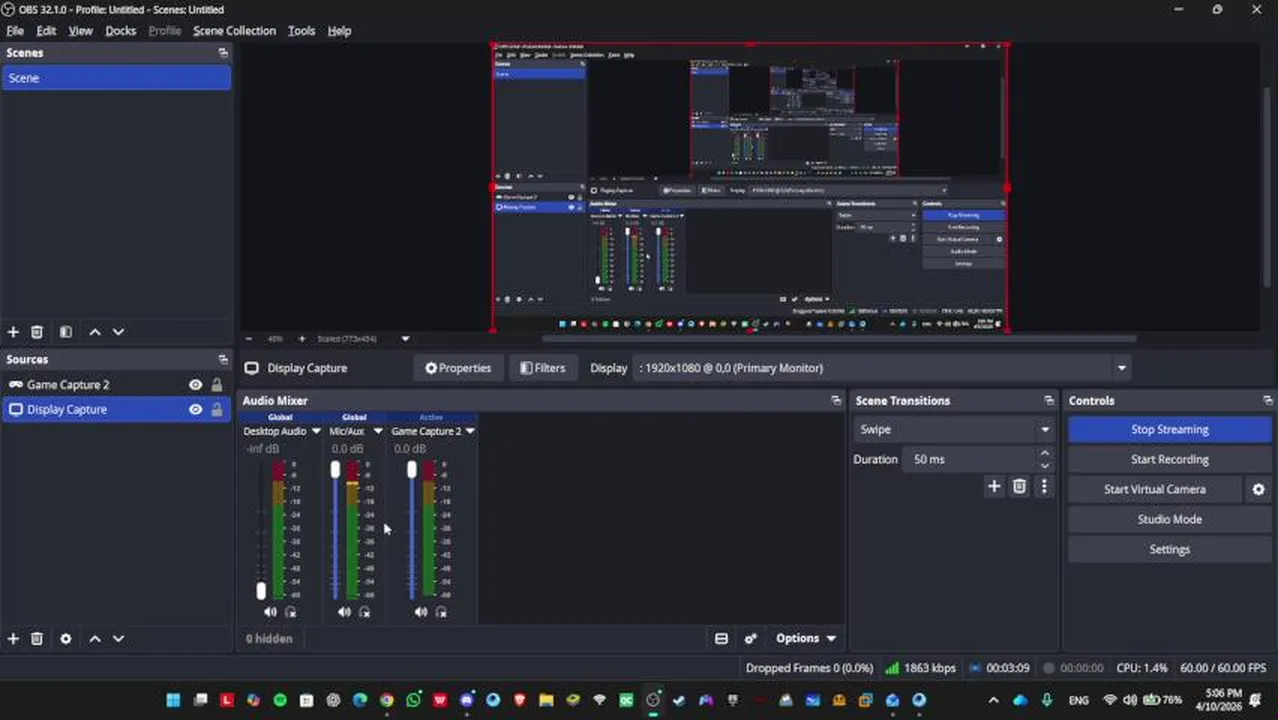The width and height of the screenshot is (1278, 720).
Task: Open advanced audio properties gears icon
Action: (751, 638)
